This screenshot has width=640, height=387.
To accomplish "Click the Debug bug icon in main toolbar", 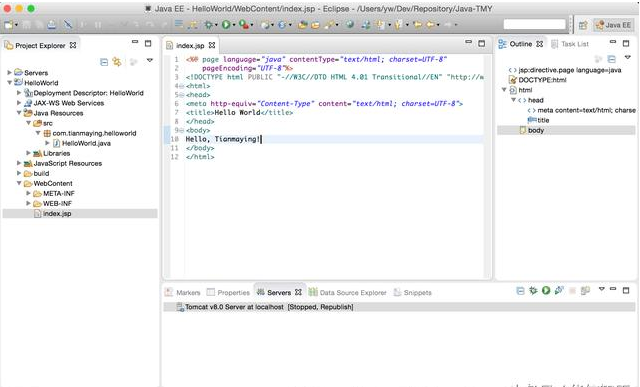I will pyautogui.click(x=209, y=25).
